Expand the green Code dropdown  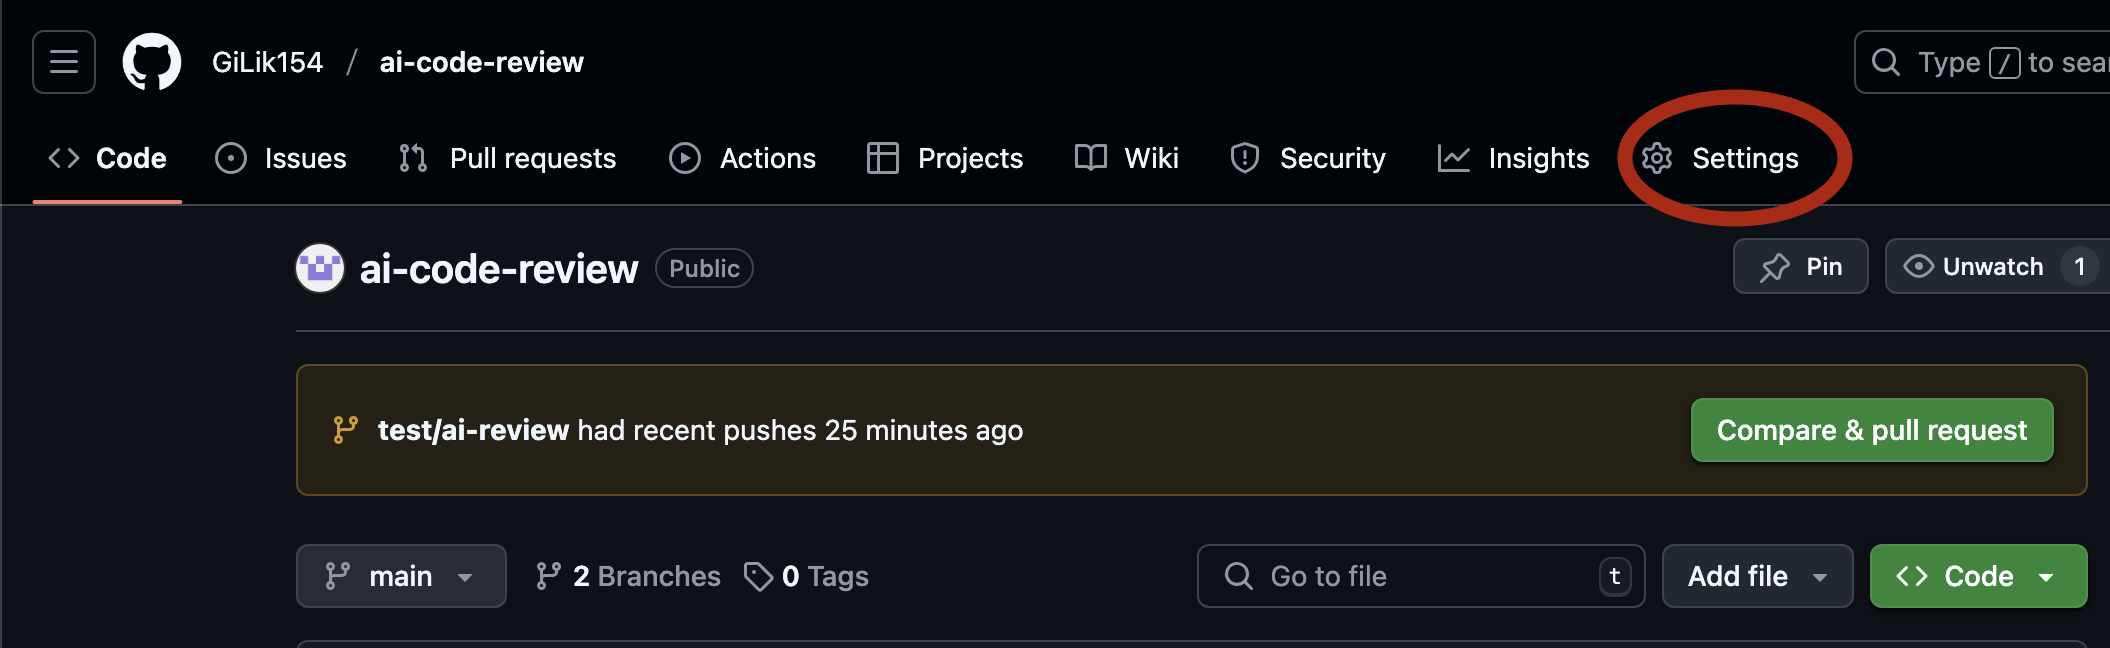tap(1978, 576)
